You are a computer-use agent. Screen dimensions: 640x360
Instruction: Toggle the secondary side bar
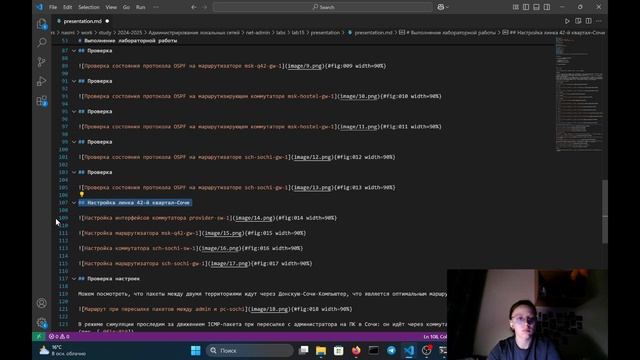[547, 7]
